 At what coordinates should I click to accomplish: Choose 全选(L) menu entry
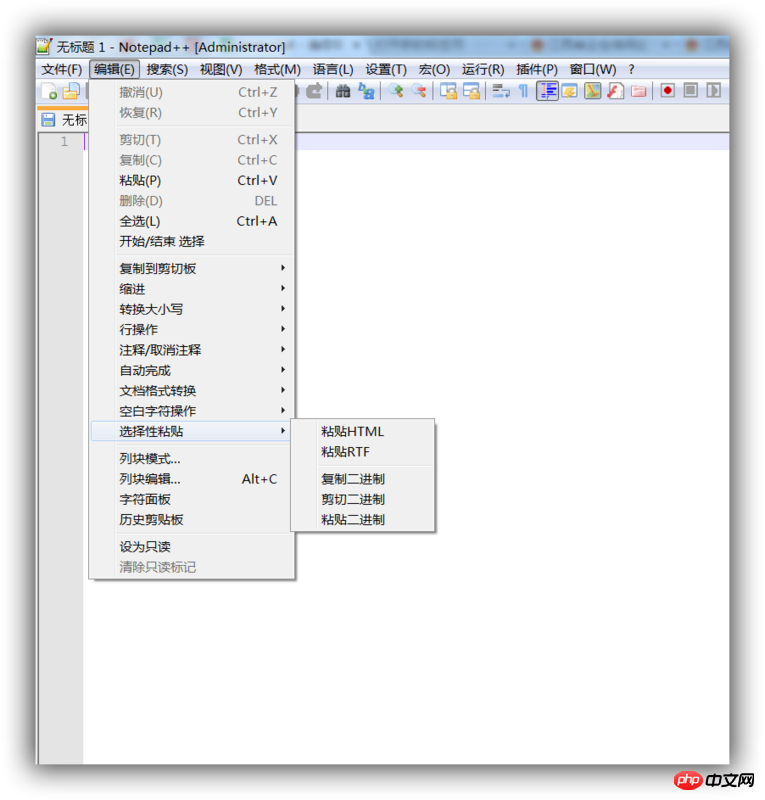[x=192, y=221]
